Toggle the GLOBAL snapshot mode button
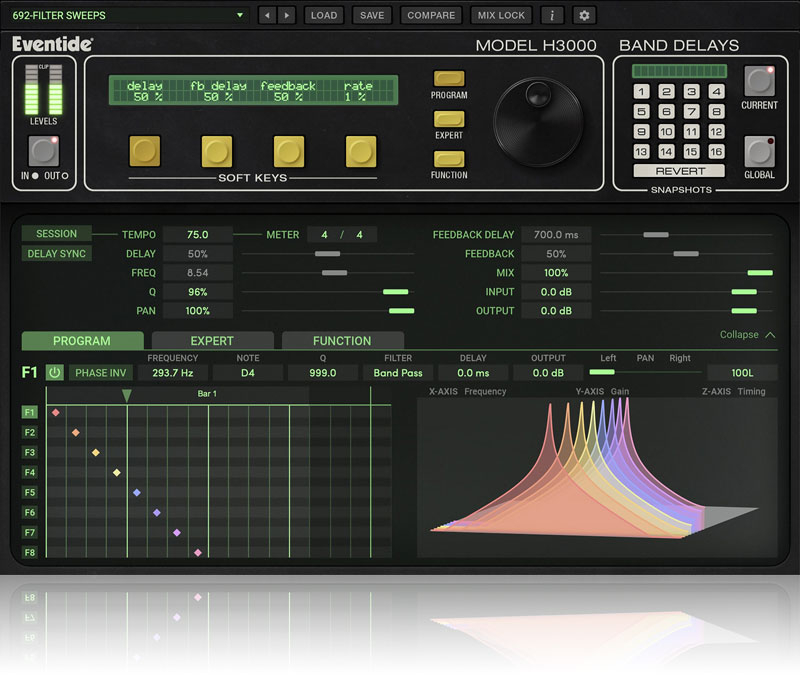 coord(759,152)
